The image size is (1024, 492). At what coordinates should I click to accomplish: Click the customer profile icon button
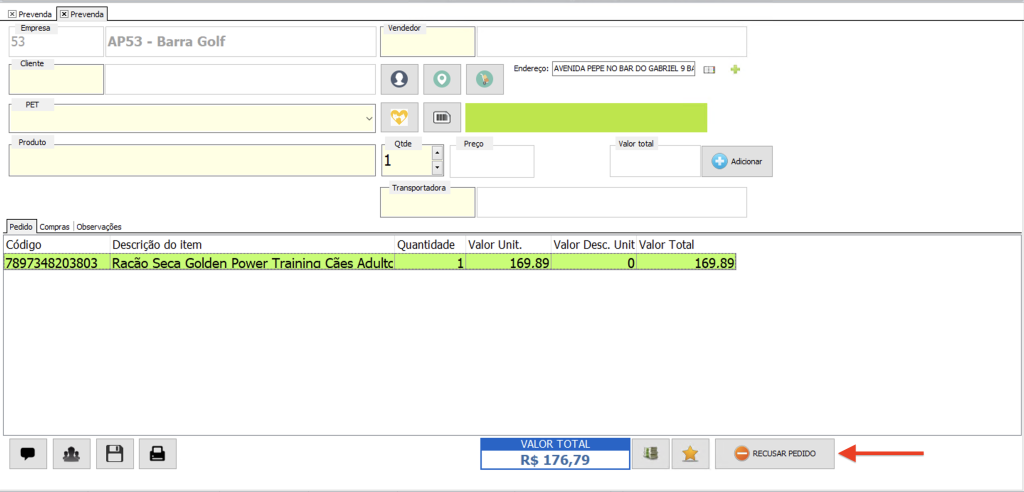click(x=400, y=78)
